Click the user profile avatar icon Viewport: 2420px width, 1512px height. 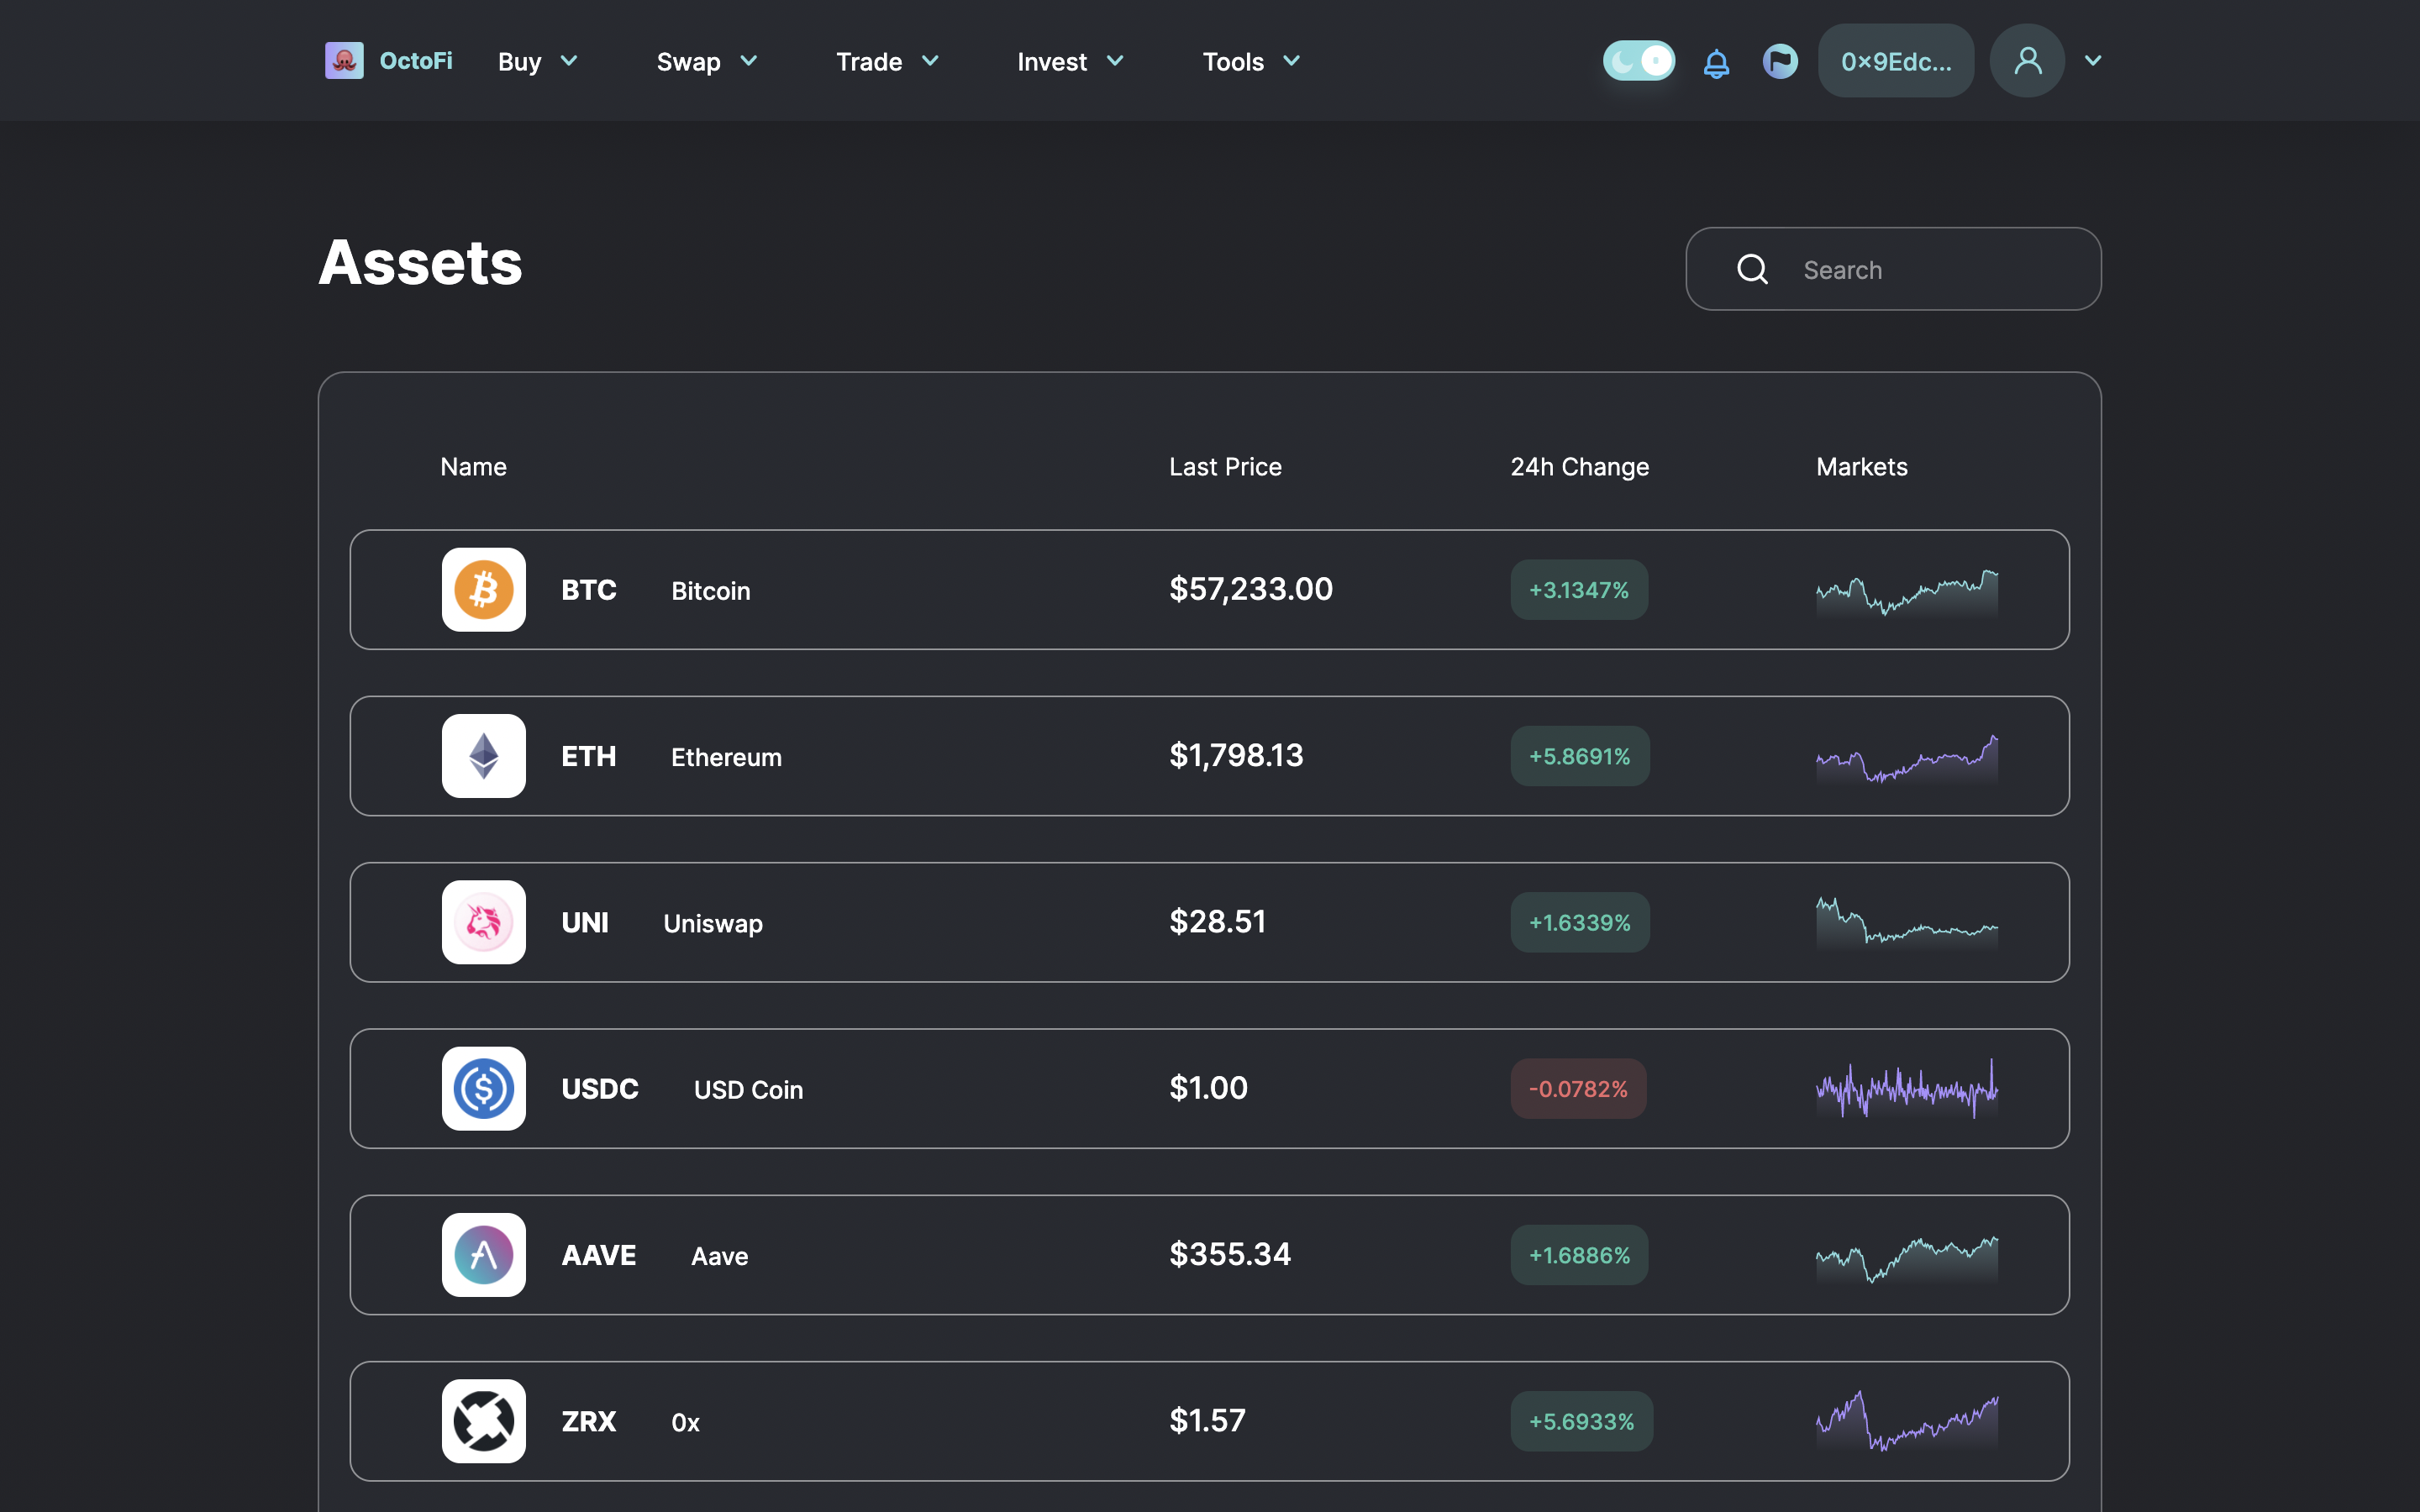pos(2027,61)
